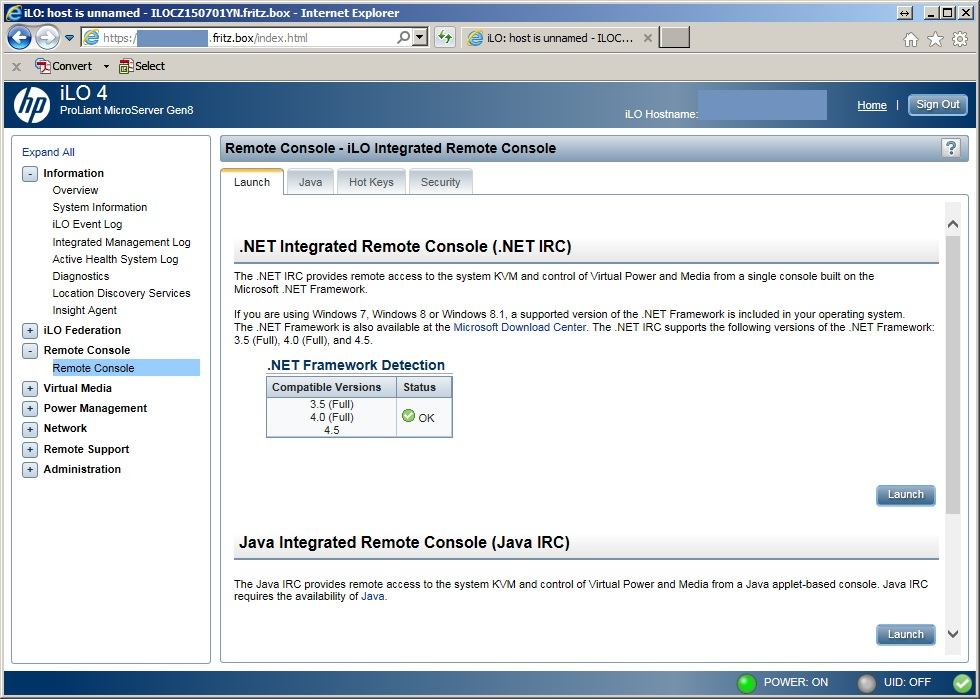Click the Select toolbar button
Viewport: 980px width, 699px height.
[142, 66]
